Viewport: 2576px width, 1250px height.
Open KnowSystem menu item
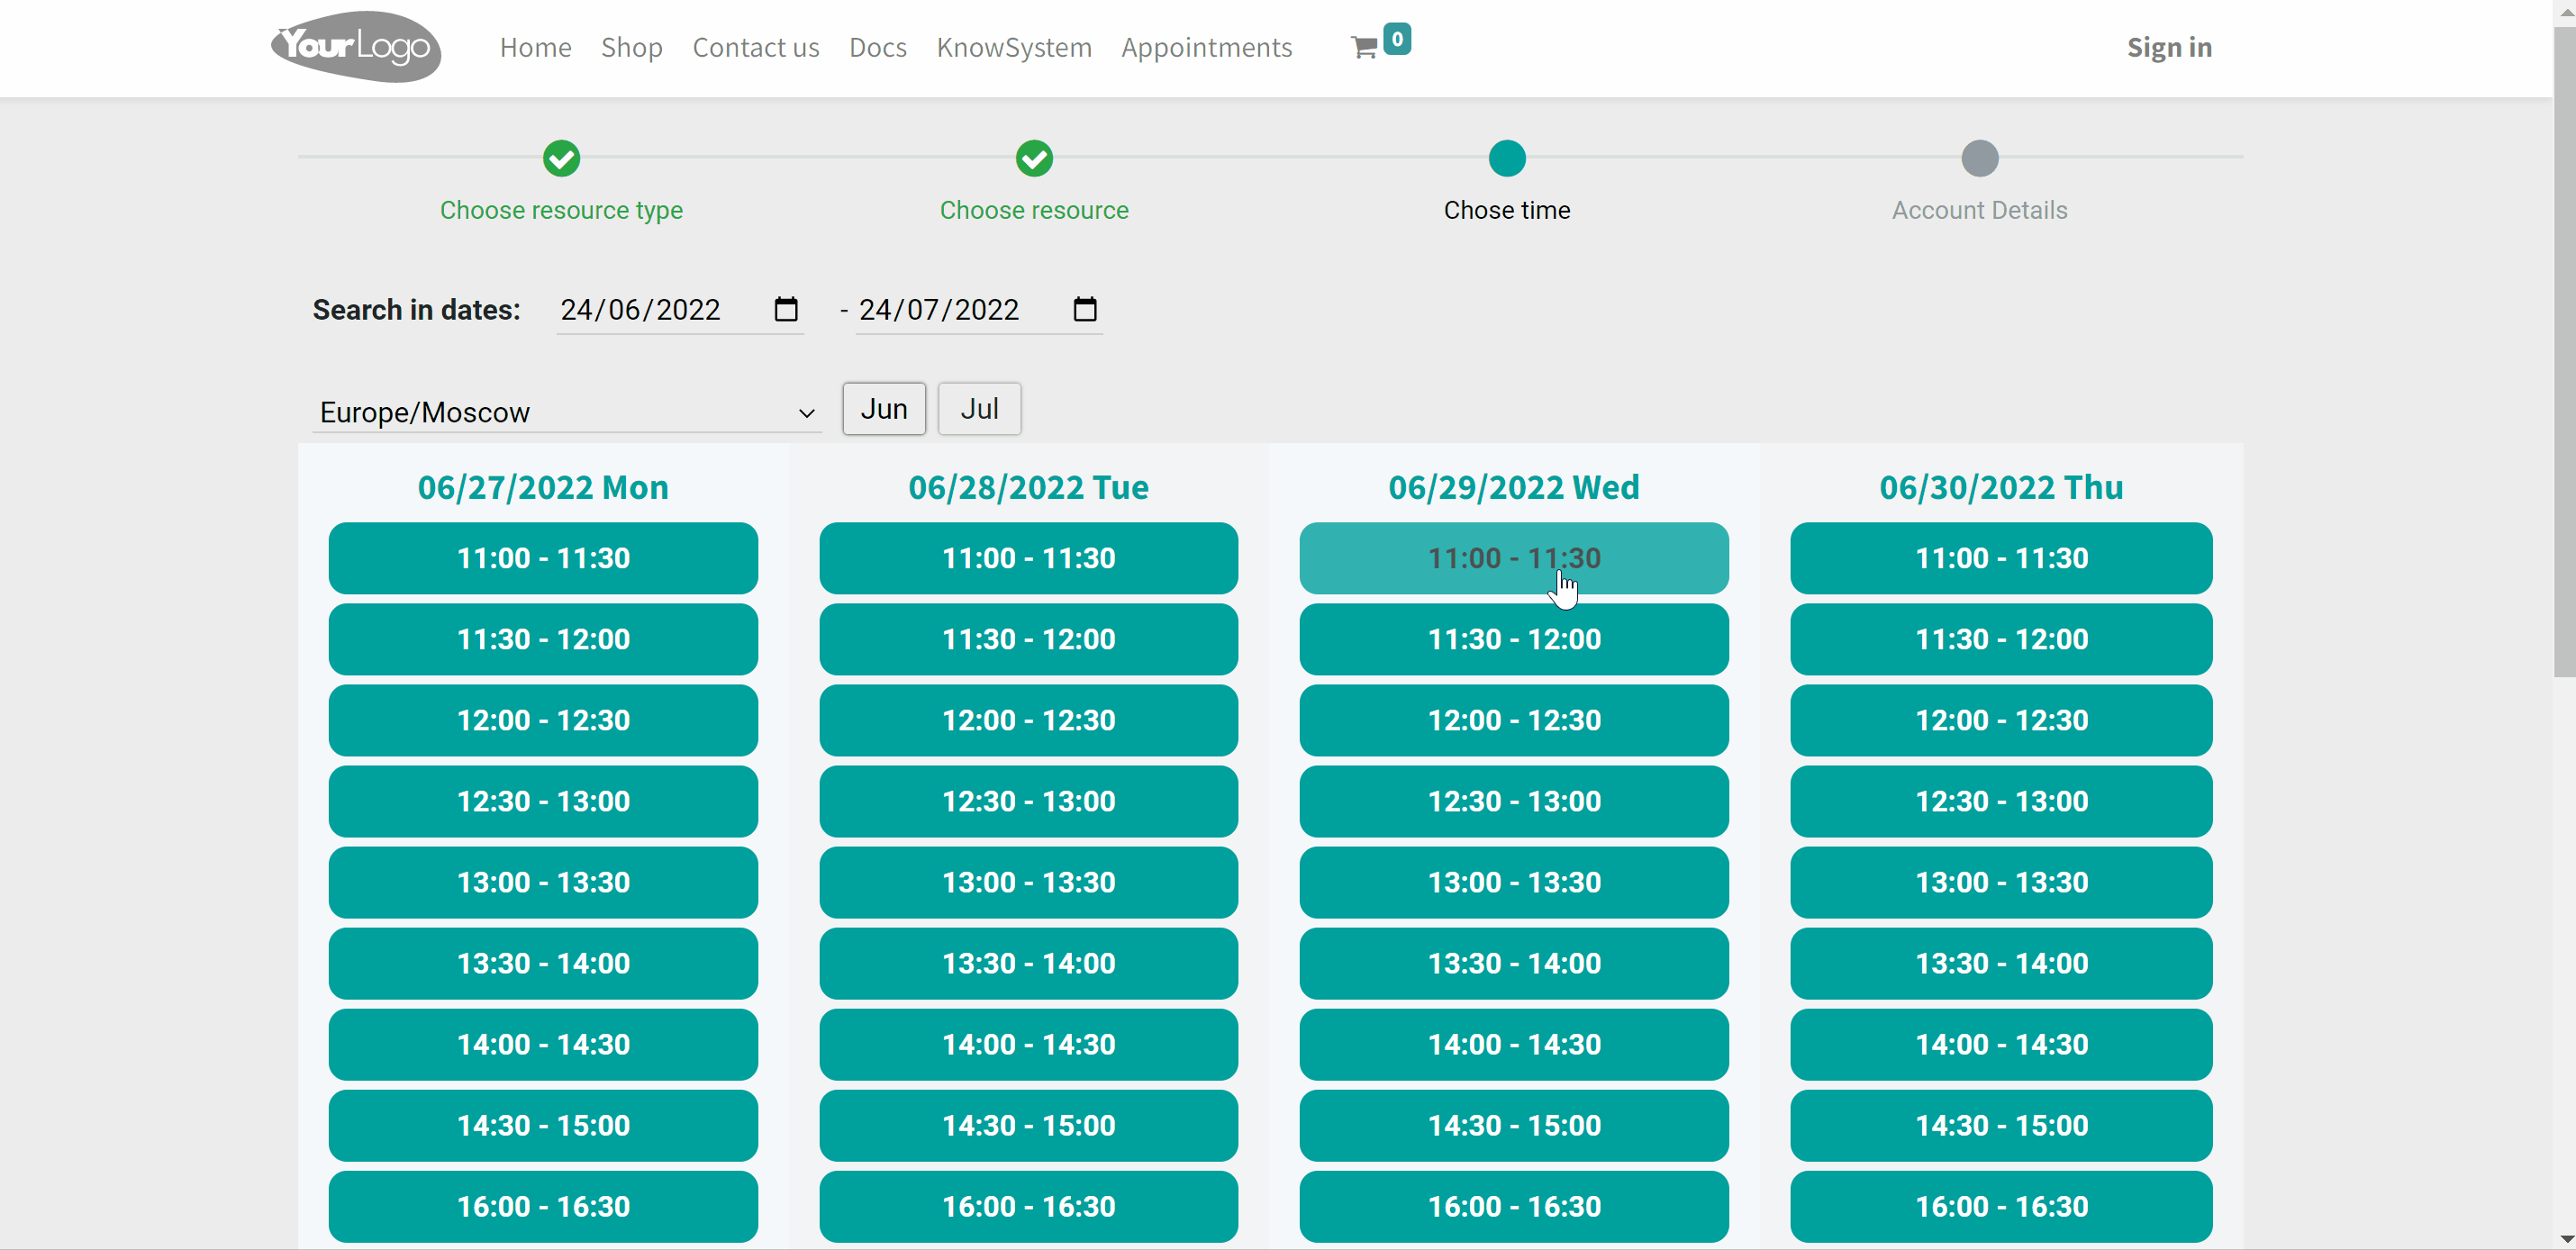(x=1013, y=47)
